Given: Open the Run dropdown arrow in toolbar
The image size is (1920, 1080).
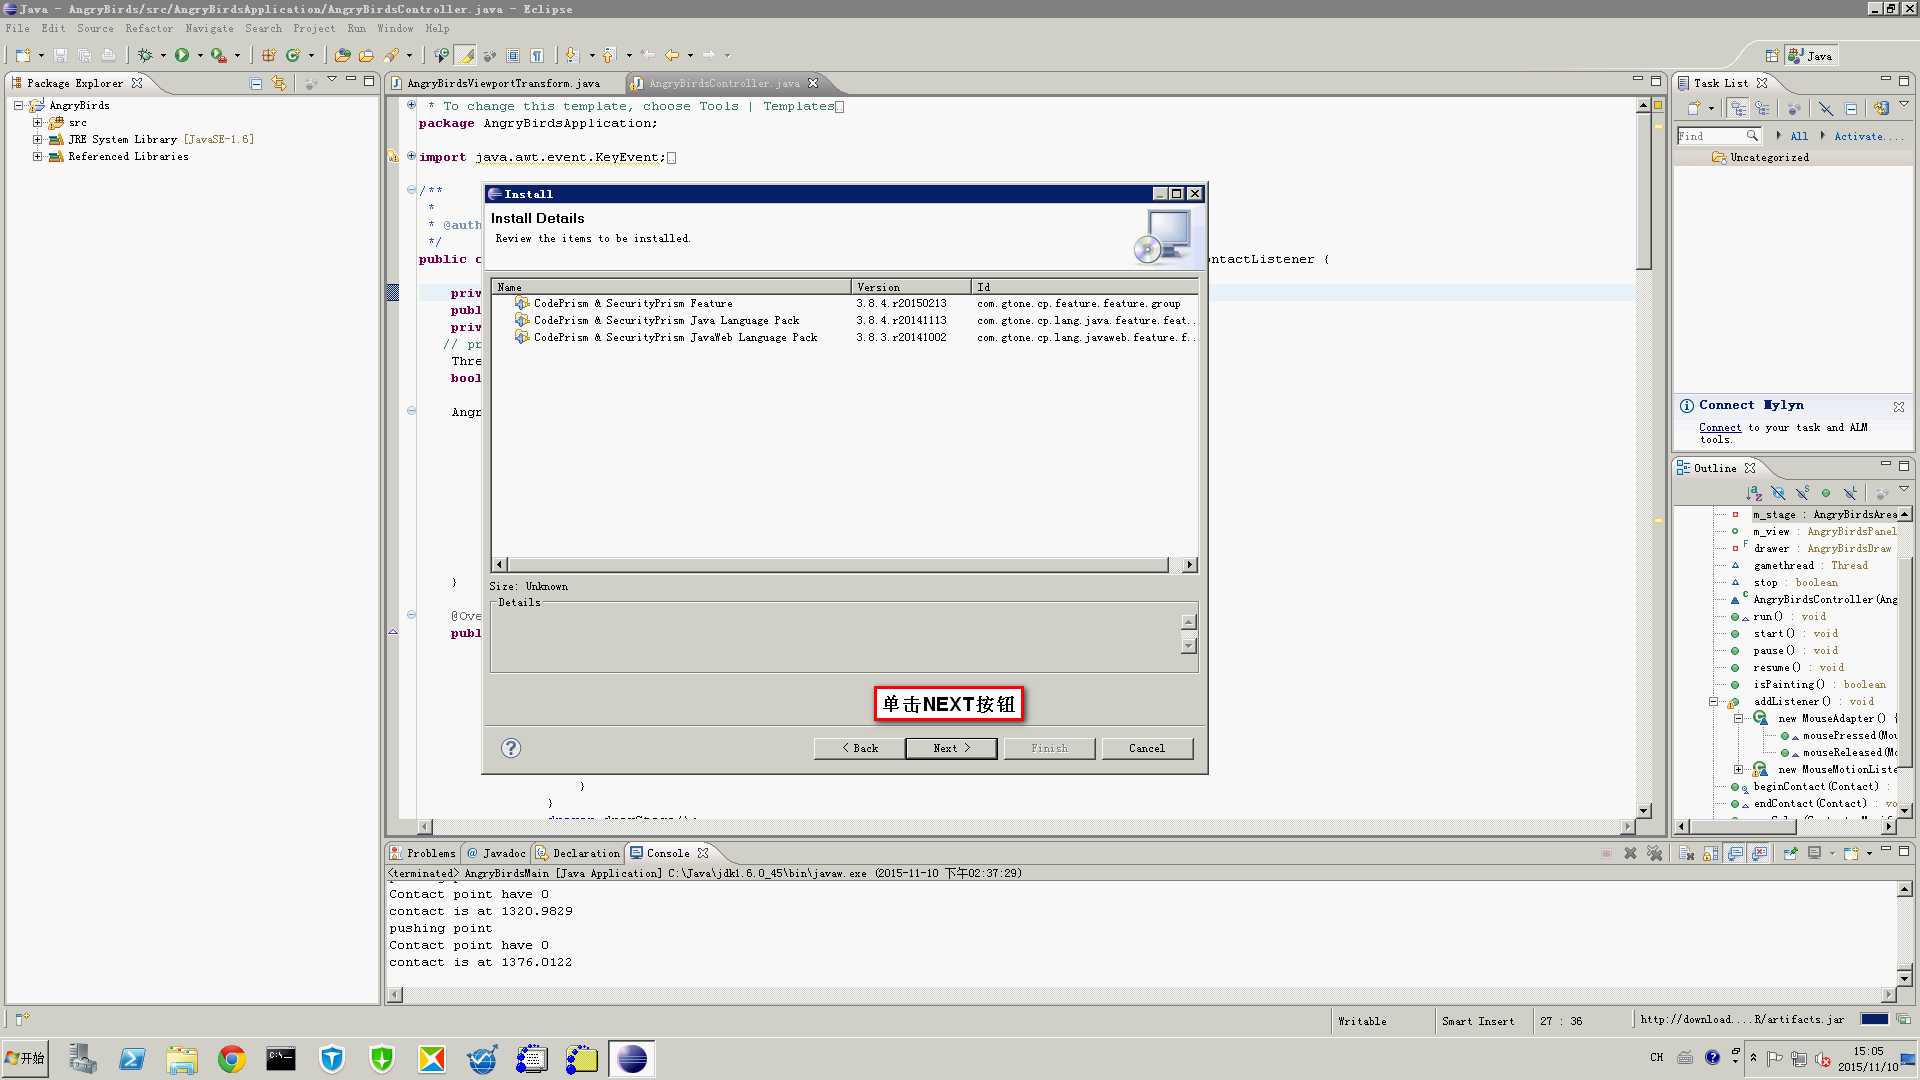Looking at the screenshot, I should tap(200, 56).
